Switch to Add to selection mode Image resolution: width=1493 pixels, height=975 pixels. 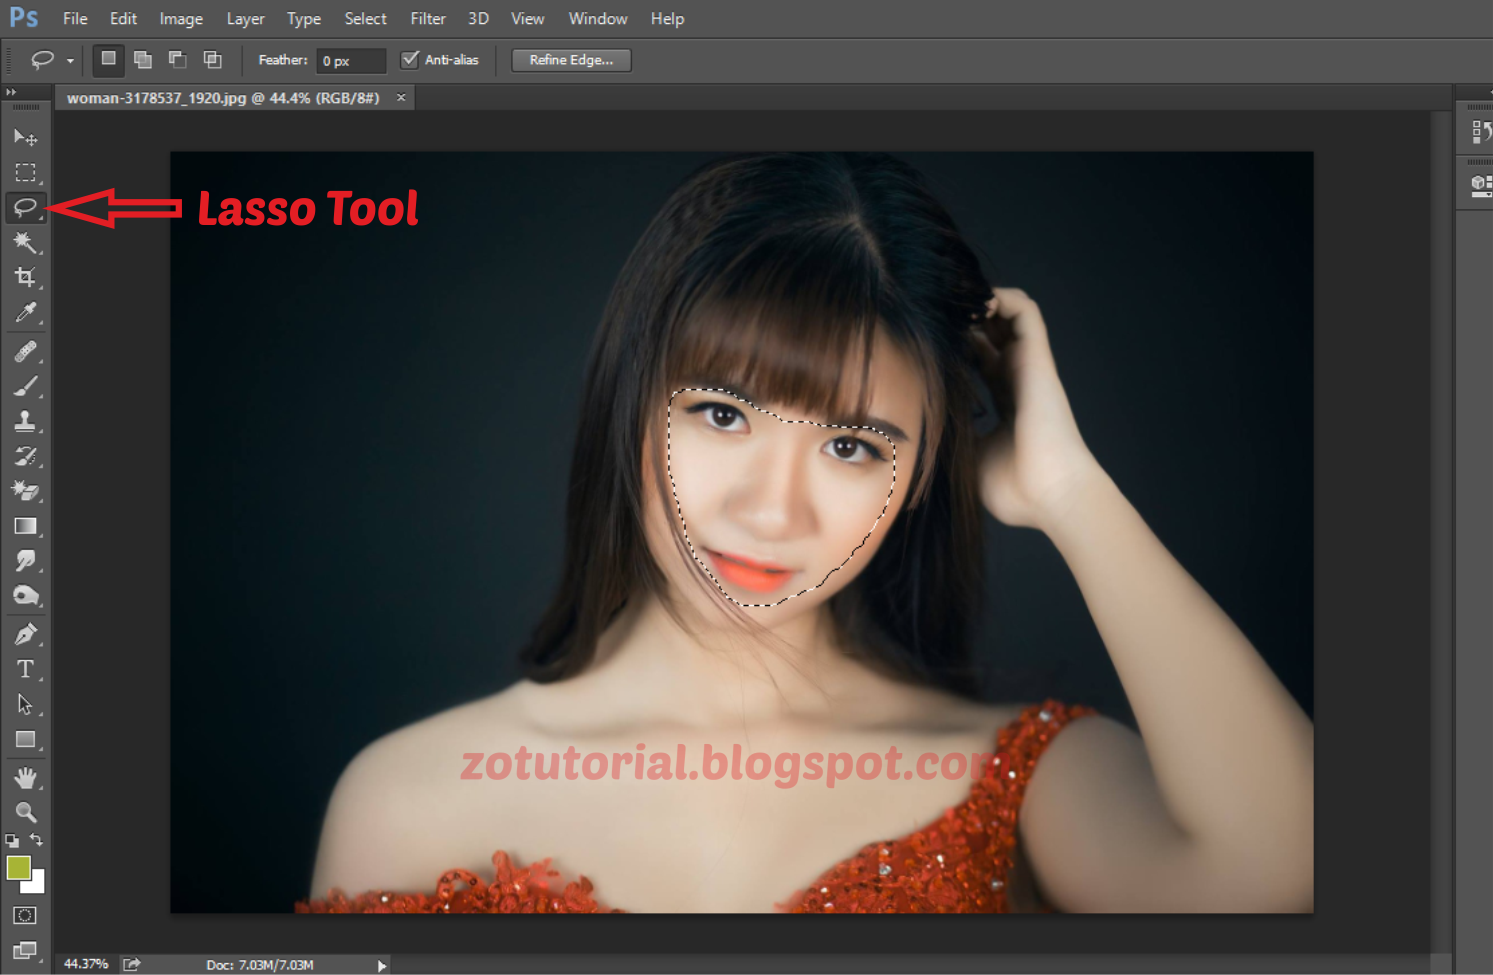142,59
